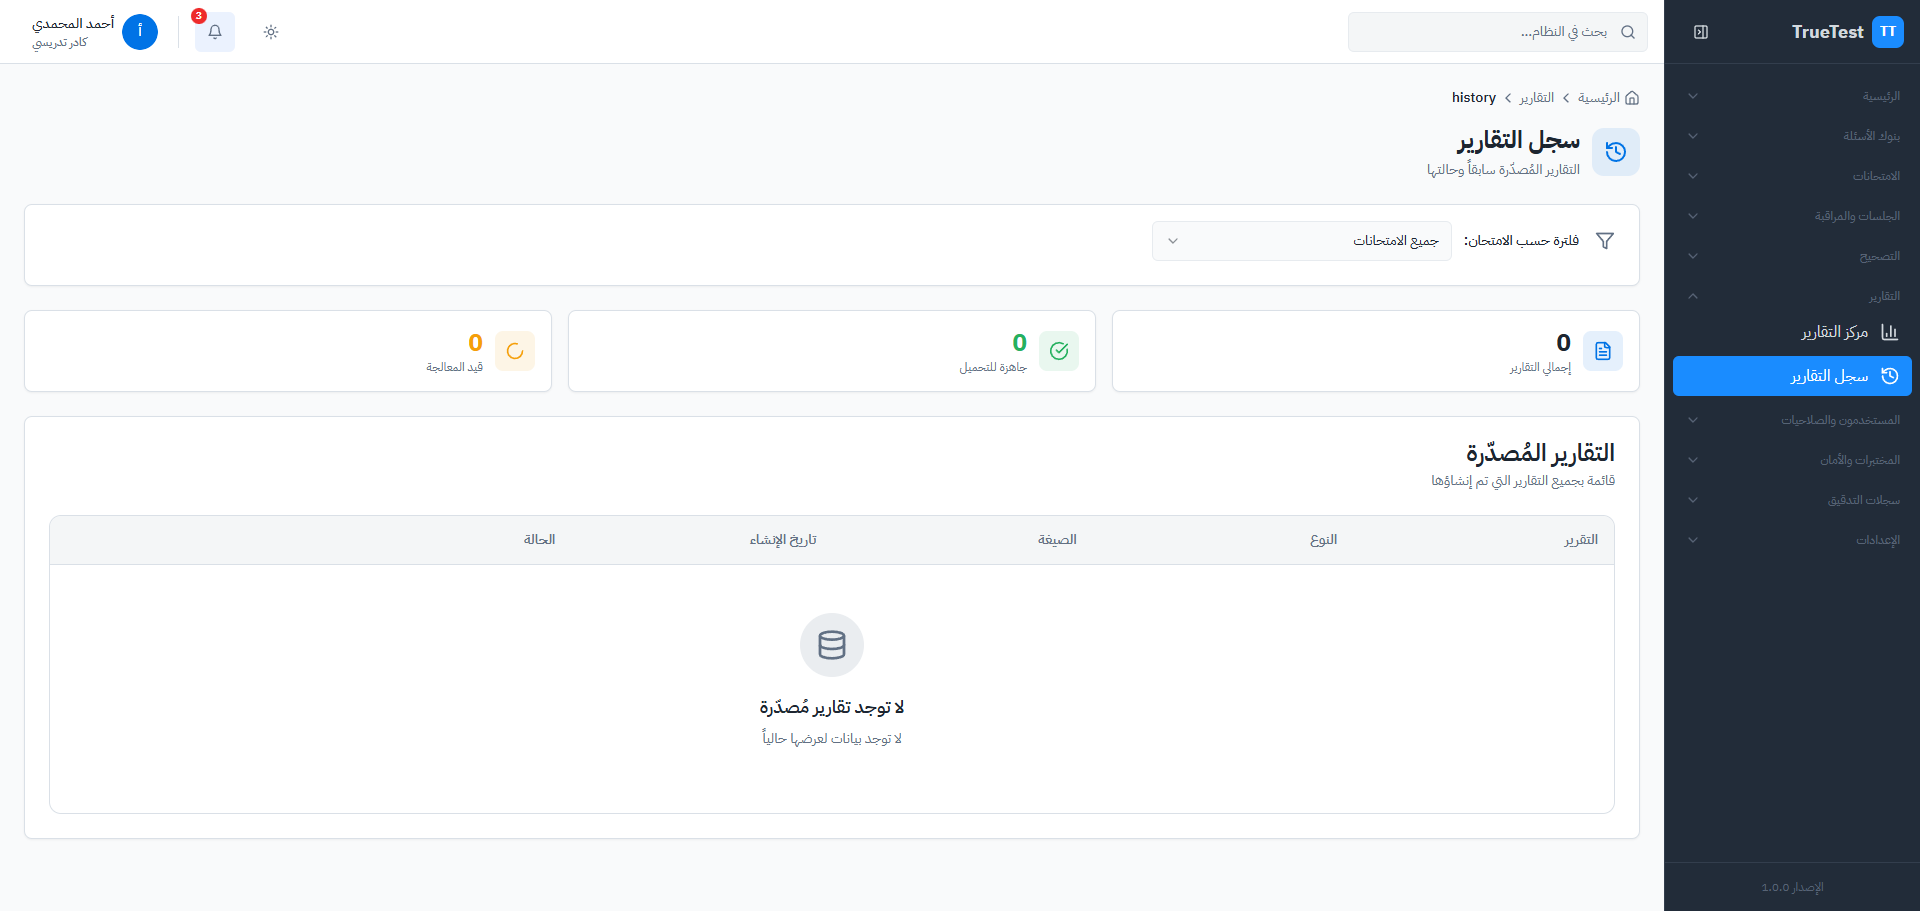
Task: Click the notification bell icon
Action: point(215,32)
